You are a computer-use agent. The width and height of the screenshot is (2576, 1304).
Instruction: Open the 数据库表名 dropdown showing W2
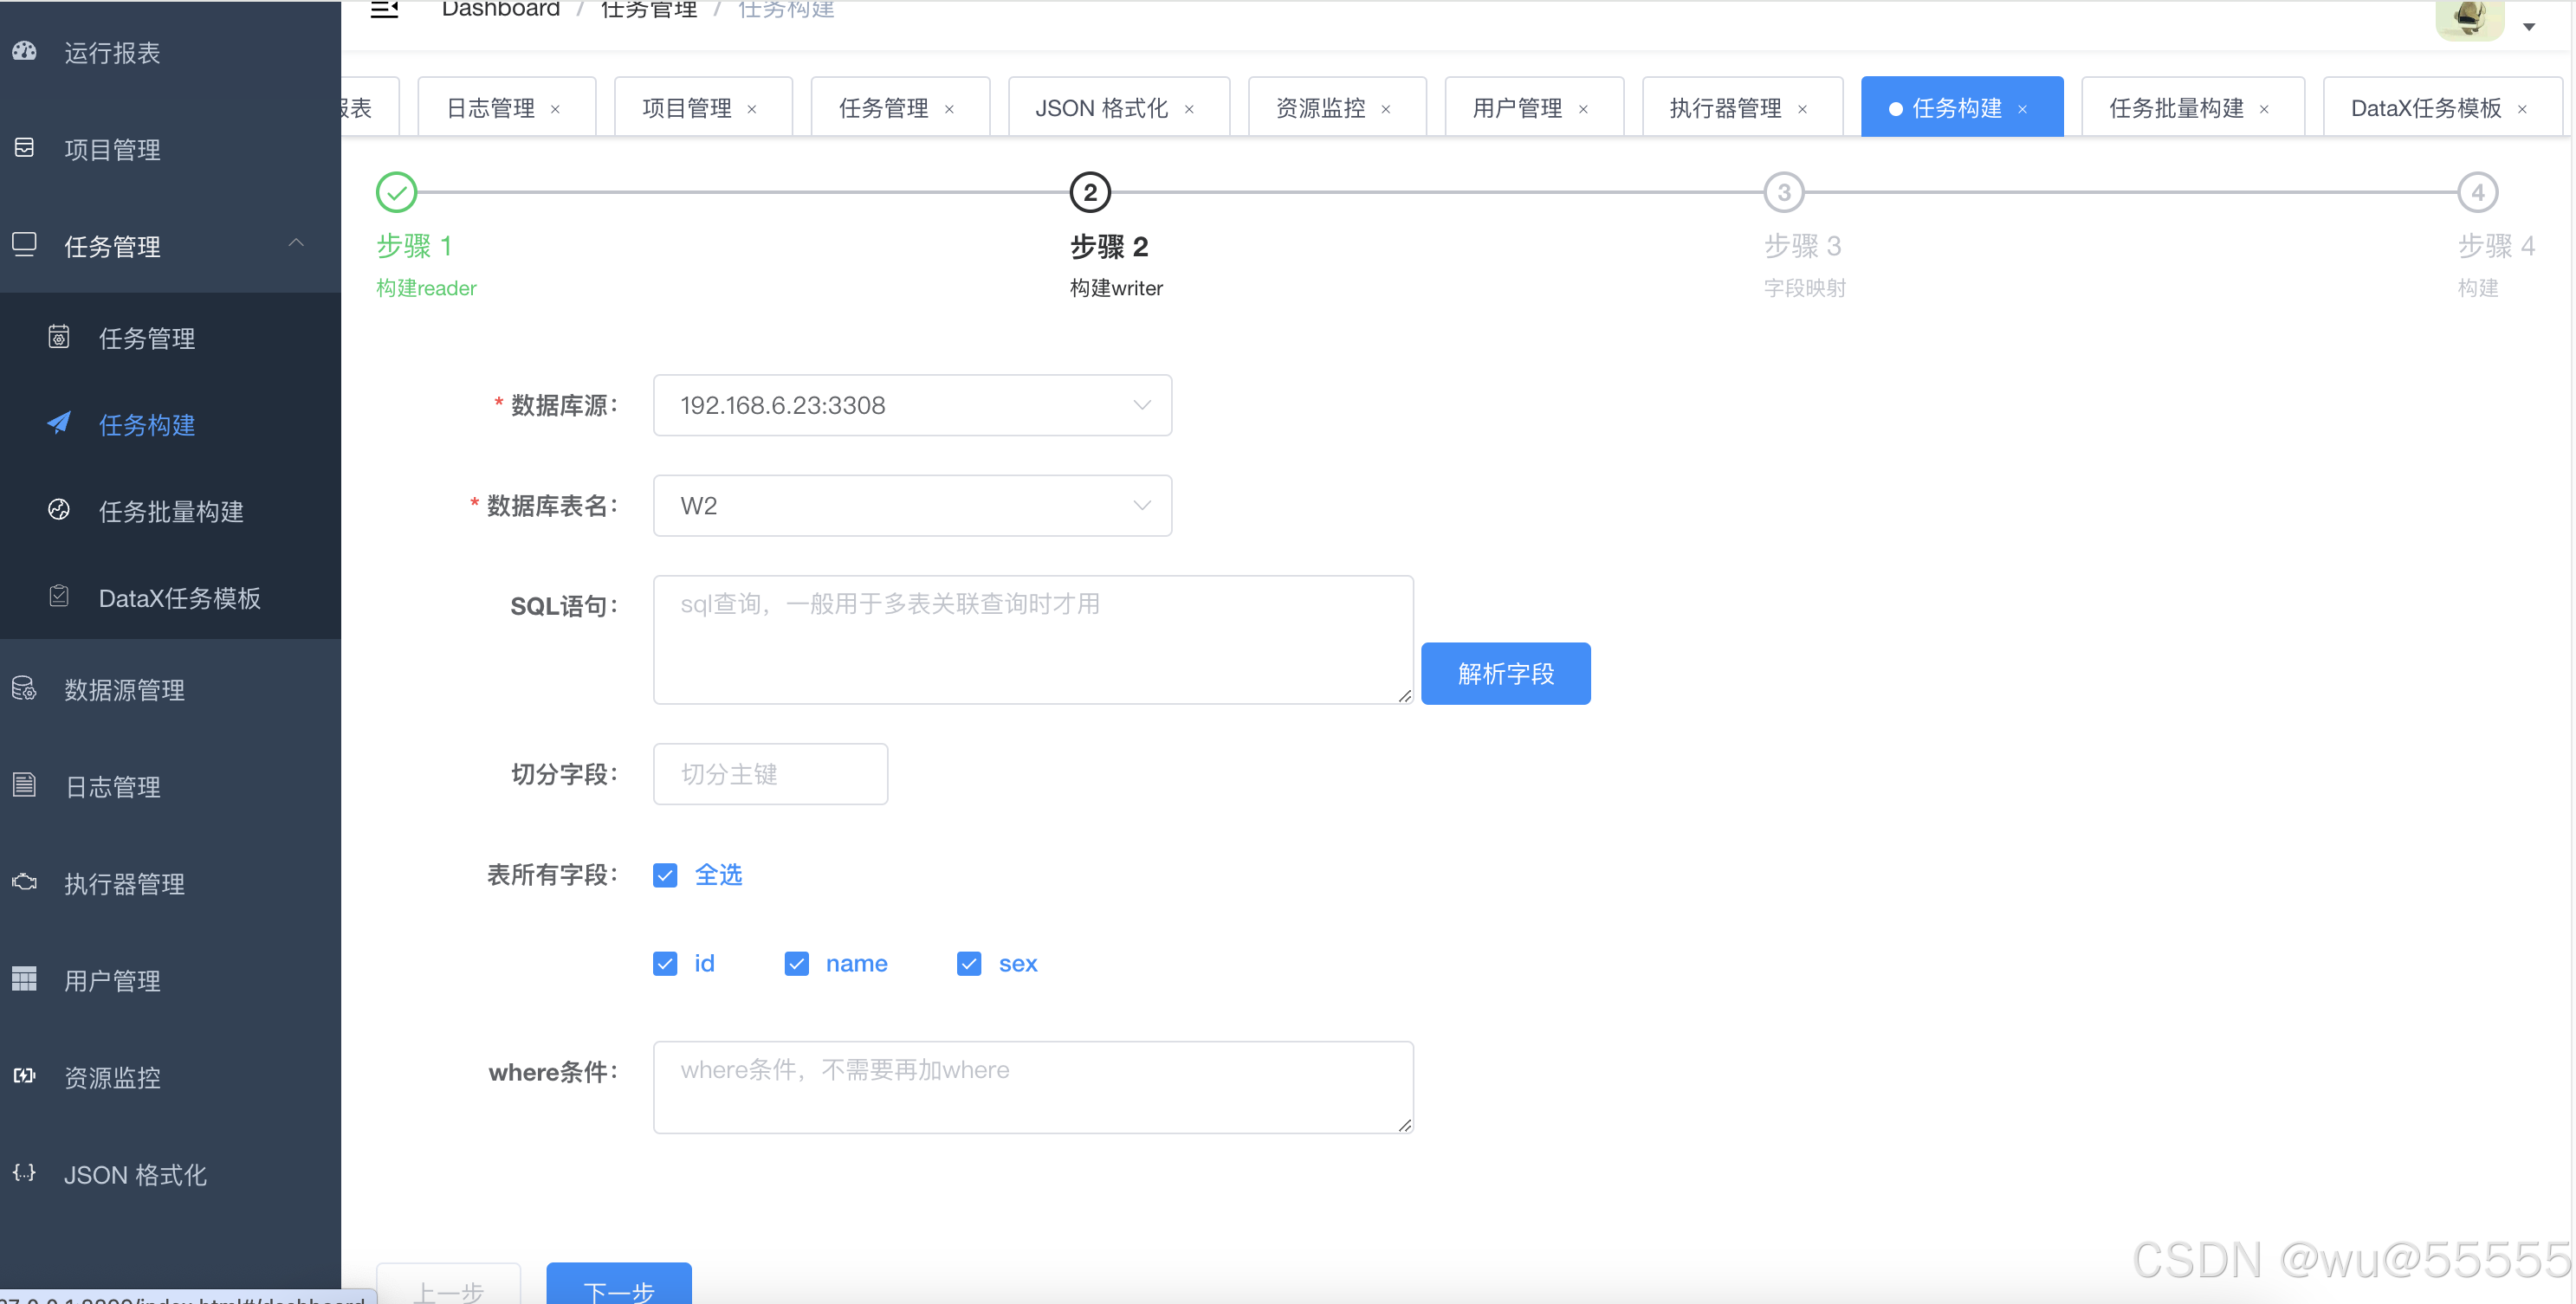tap(911, 506)
